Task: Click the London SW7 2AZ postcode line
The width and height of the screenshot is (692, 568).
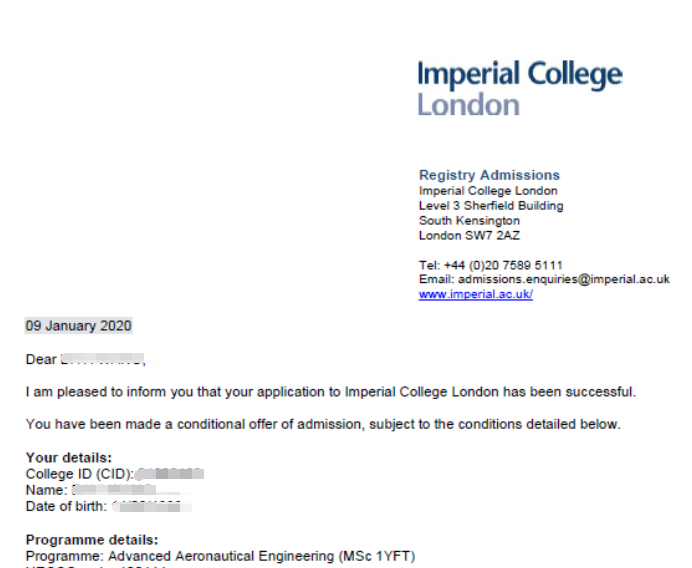Action: click(x=469, y=236)
